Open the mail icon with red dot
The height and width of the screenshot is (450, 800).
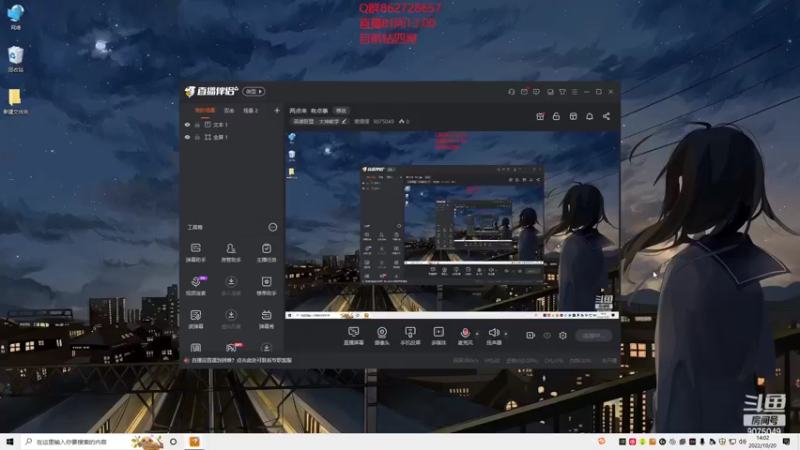[x=524, y=92]
